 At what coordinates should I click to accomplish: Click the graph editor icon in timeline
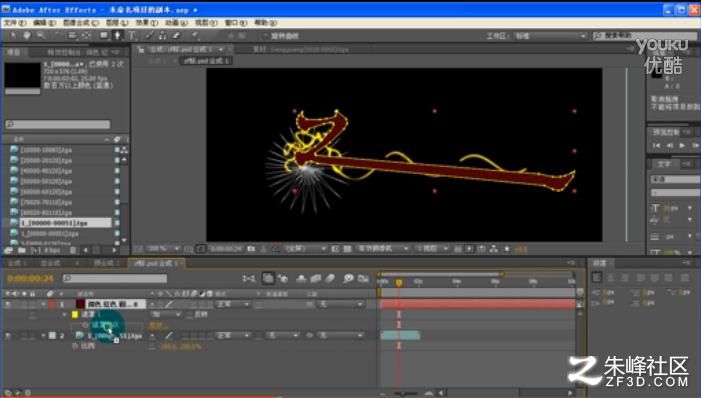(363, 279)
